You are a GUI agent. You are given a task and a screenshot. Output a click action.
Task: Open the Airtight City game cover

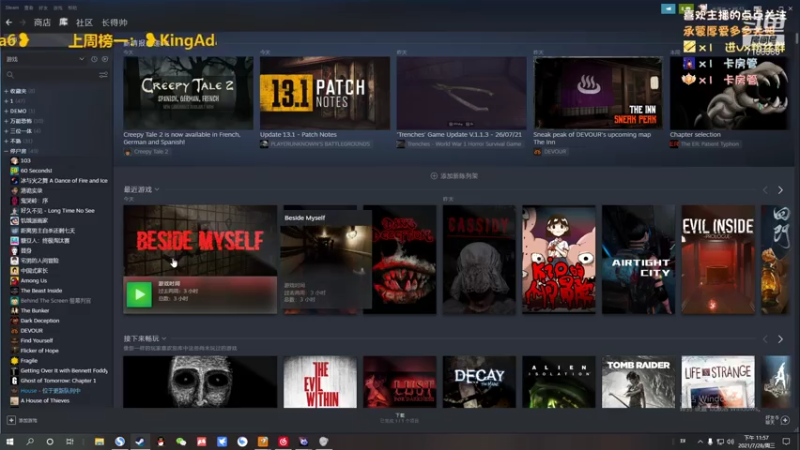pyautogui.click(x=638, y=259)
